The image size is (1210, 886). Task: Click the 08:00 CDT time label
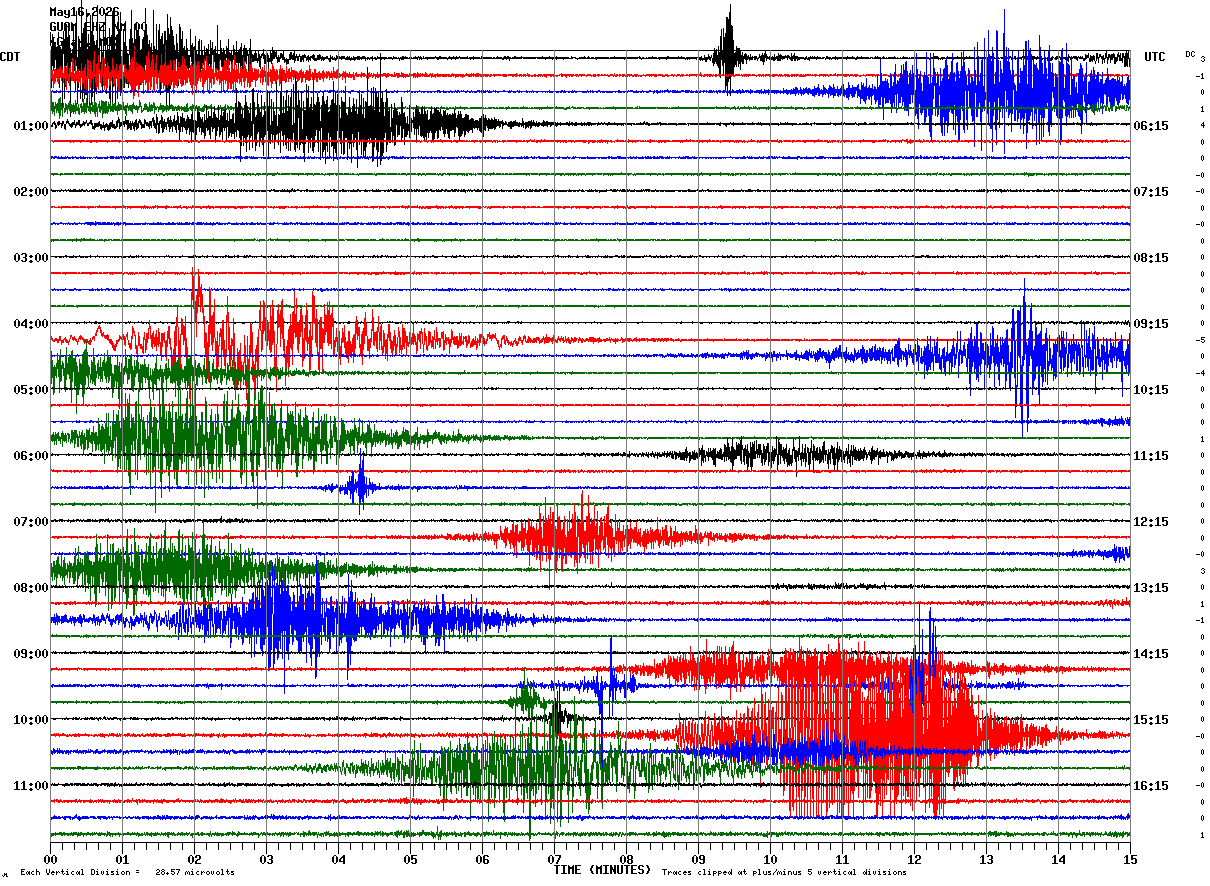point(31,587)
